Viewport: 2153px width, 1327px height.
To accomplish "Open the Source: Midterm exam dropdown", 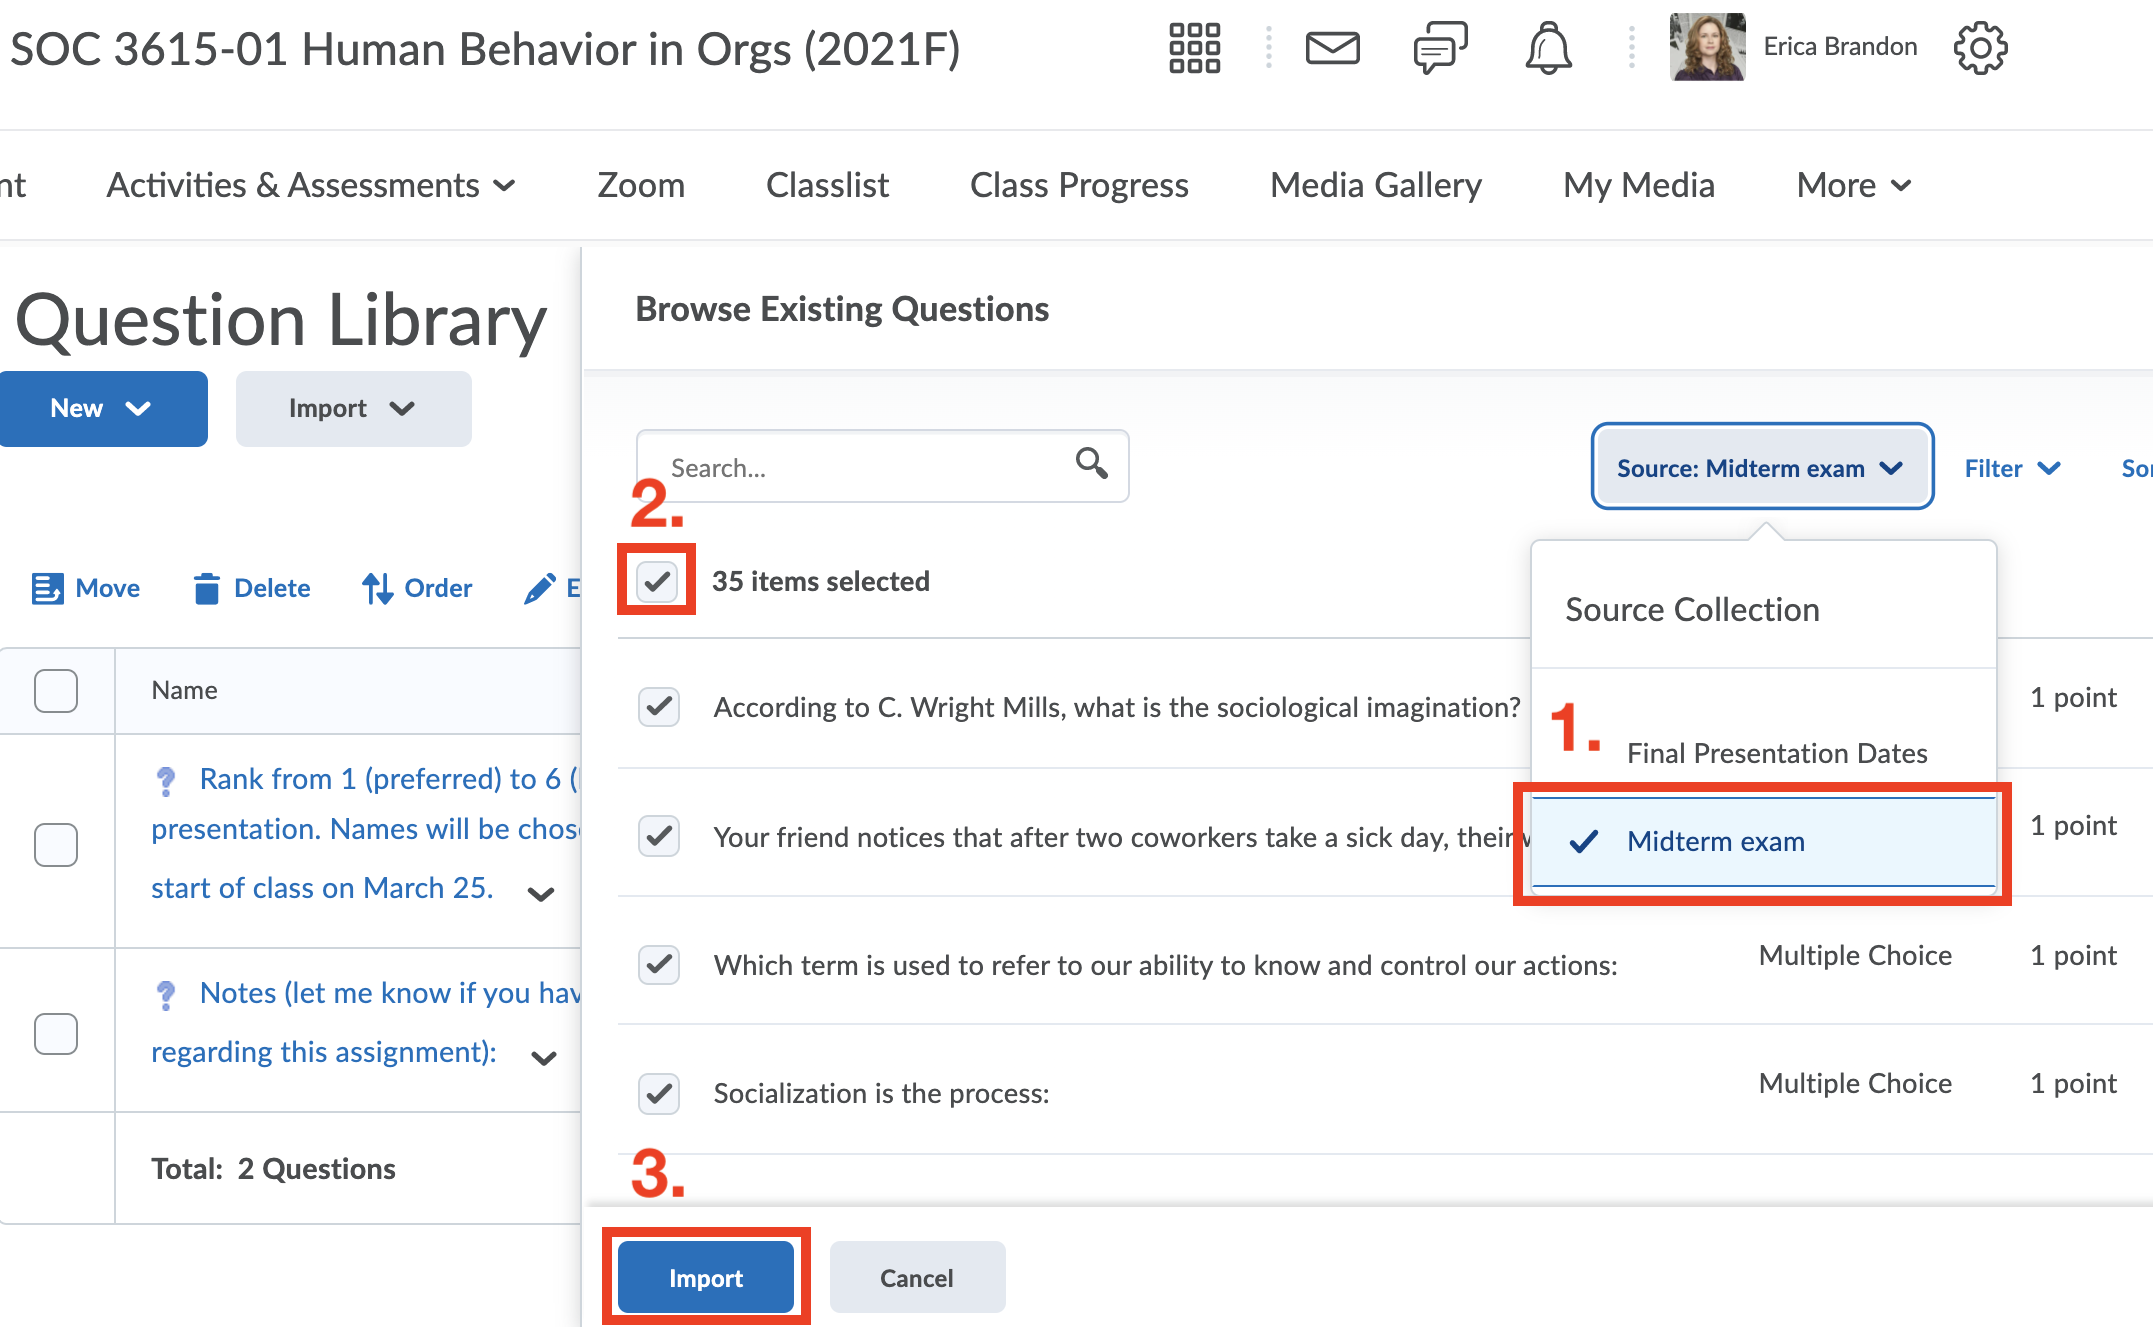I will pyautogui.click(x=1762, y=467).
